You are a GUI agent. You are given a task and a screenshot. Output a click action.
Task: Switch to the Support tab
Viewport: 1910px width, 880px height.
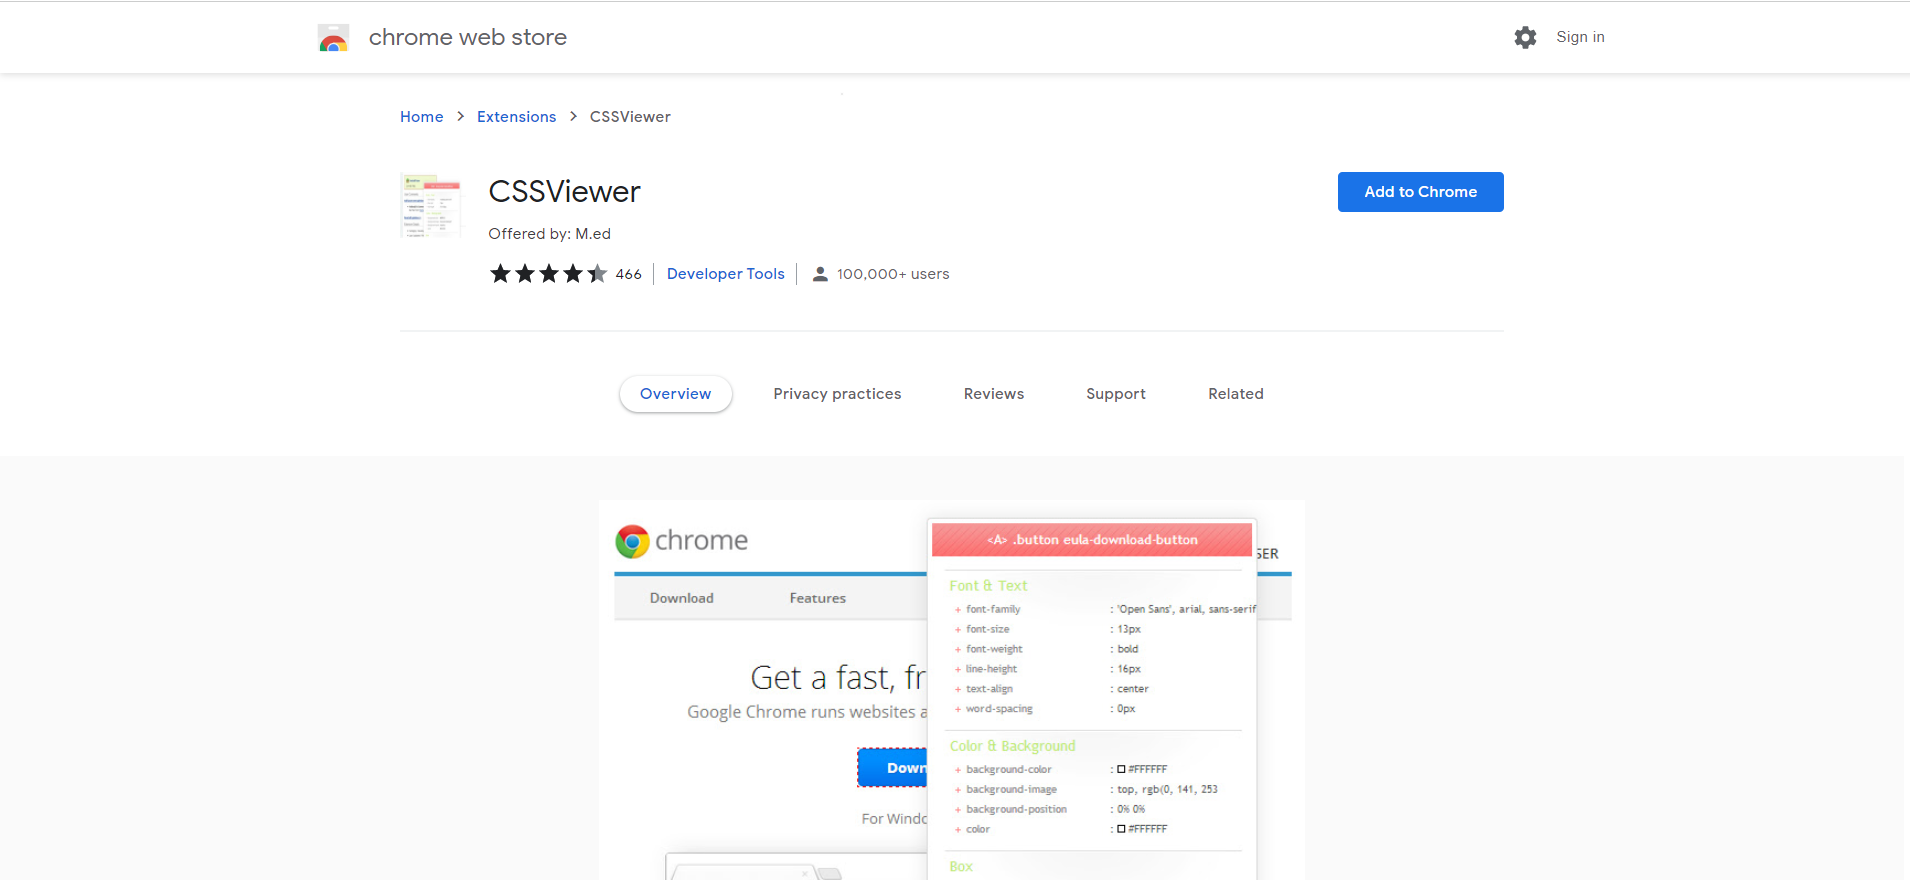(x=1116, y=394)
